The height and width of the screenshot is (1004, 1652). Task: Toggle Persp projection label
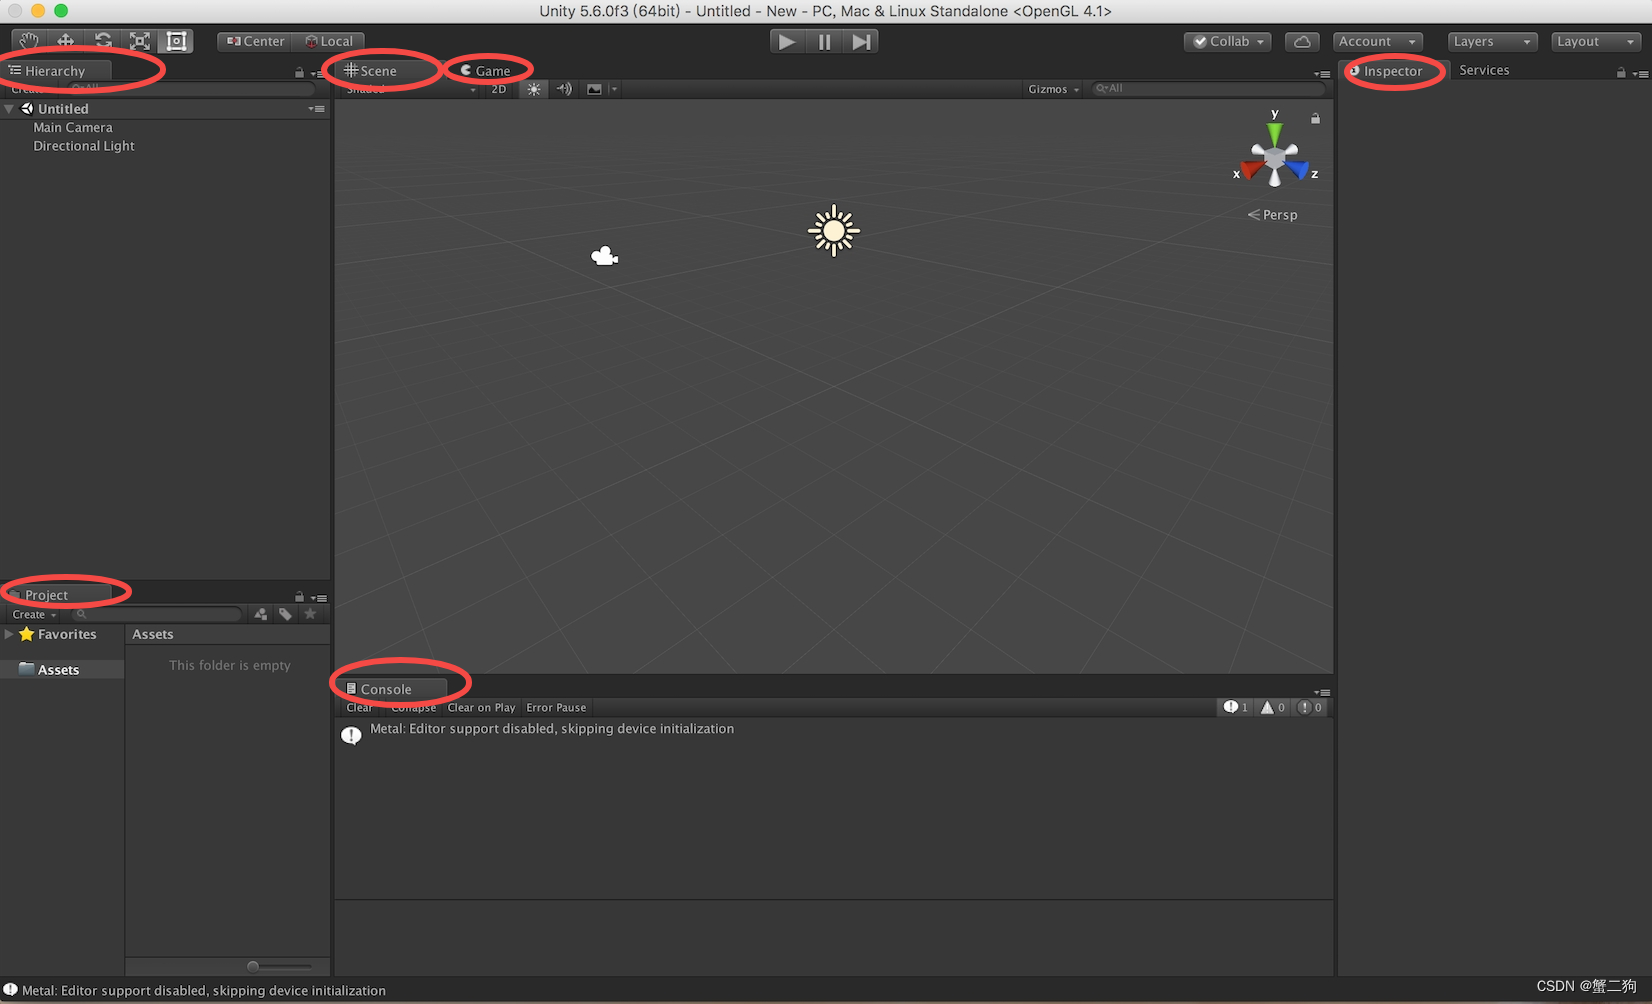point(1272,215)
